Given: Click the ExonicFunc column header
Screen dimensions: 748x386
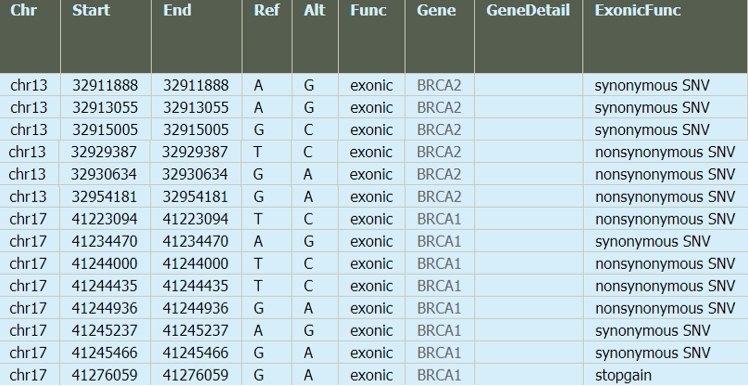Looking at the screenshot, I should (x=637, y=10).
